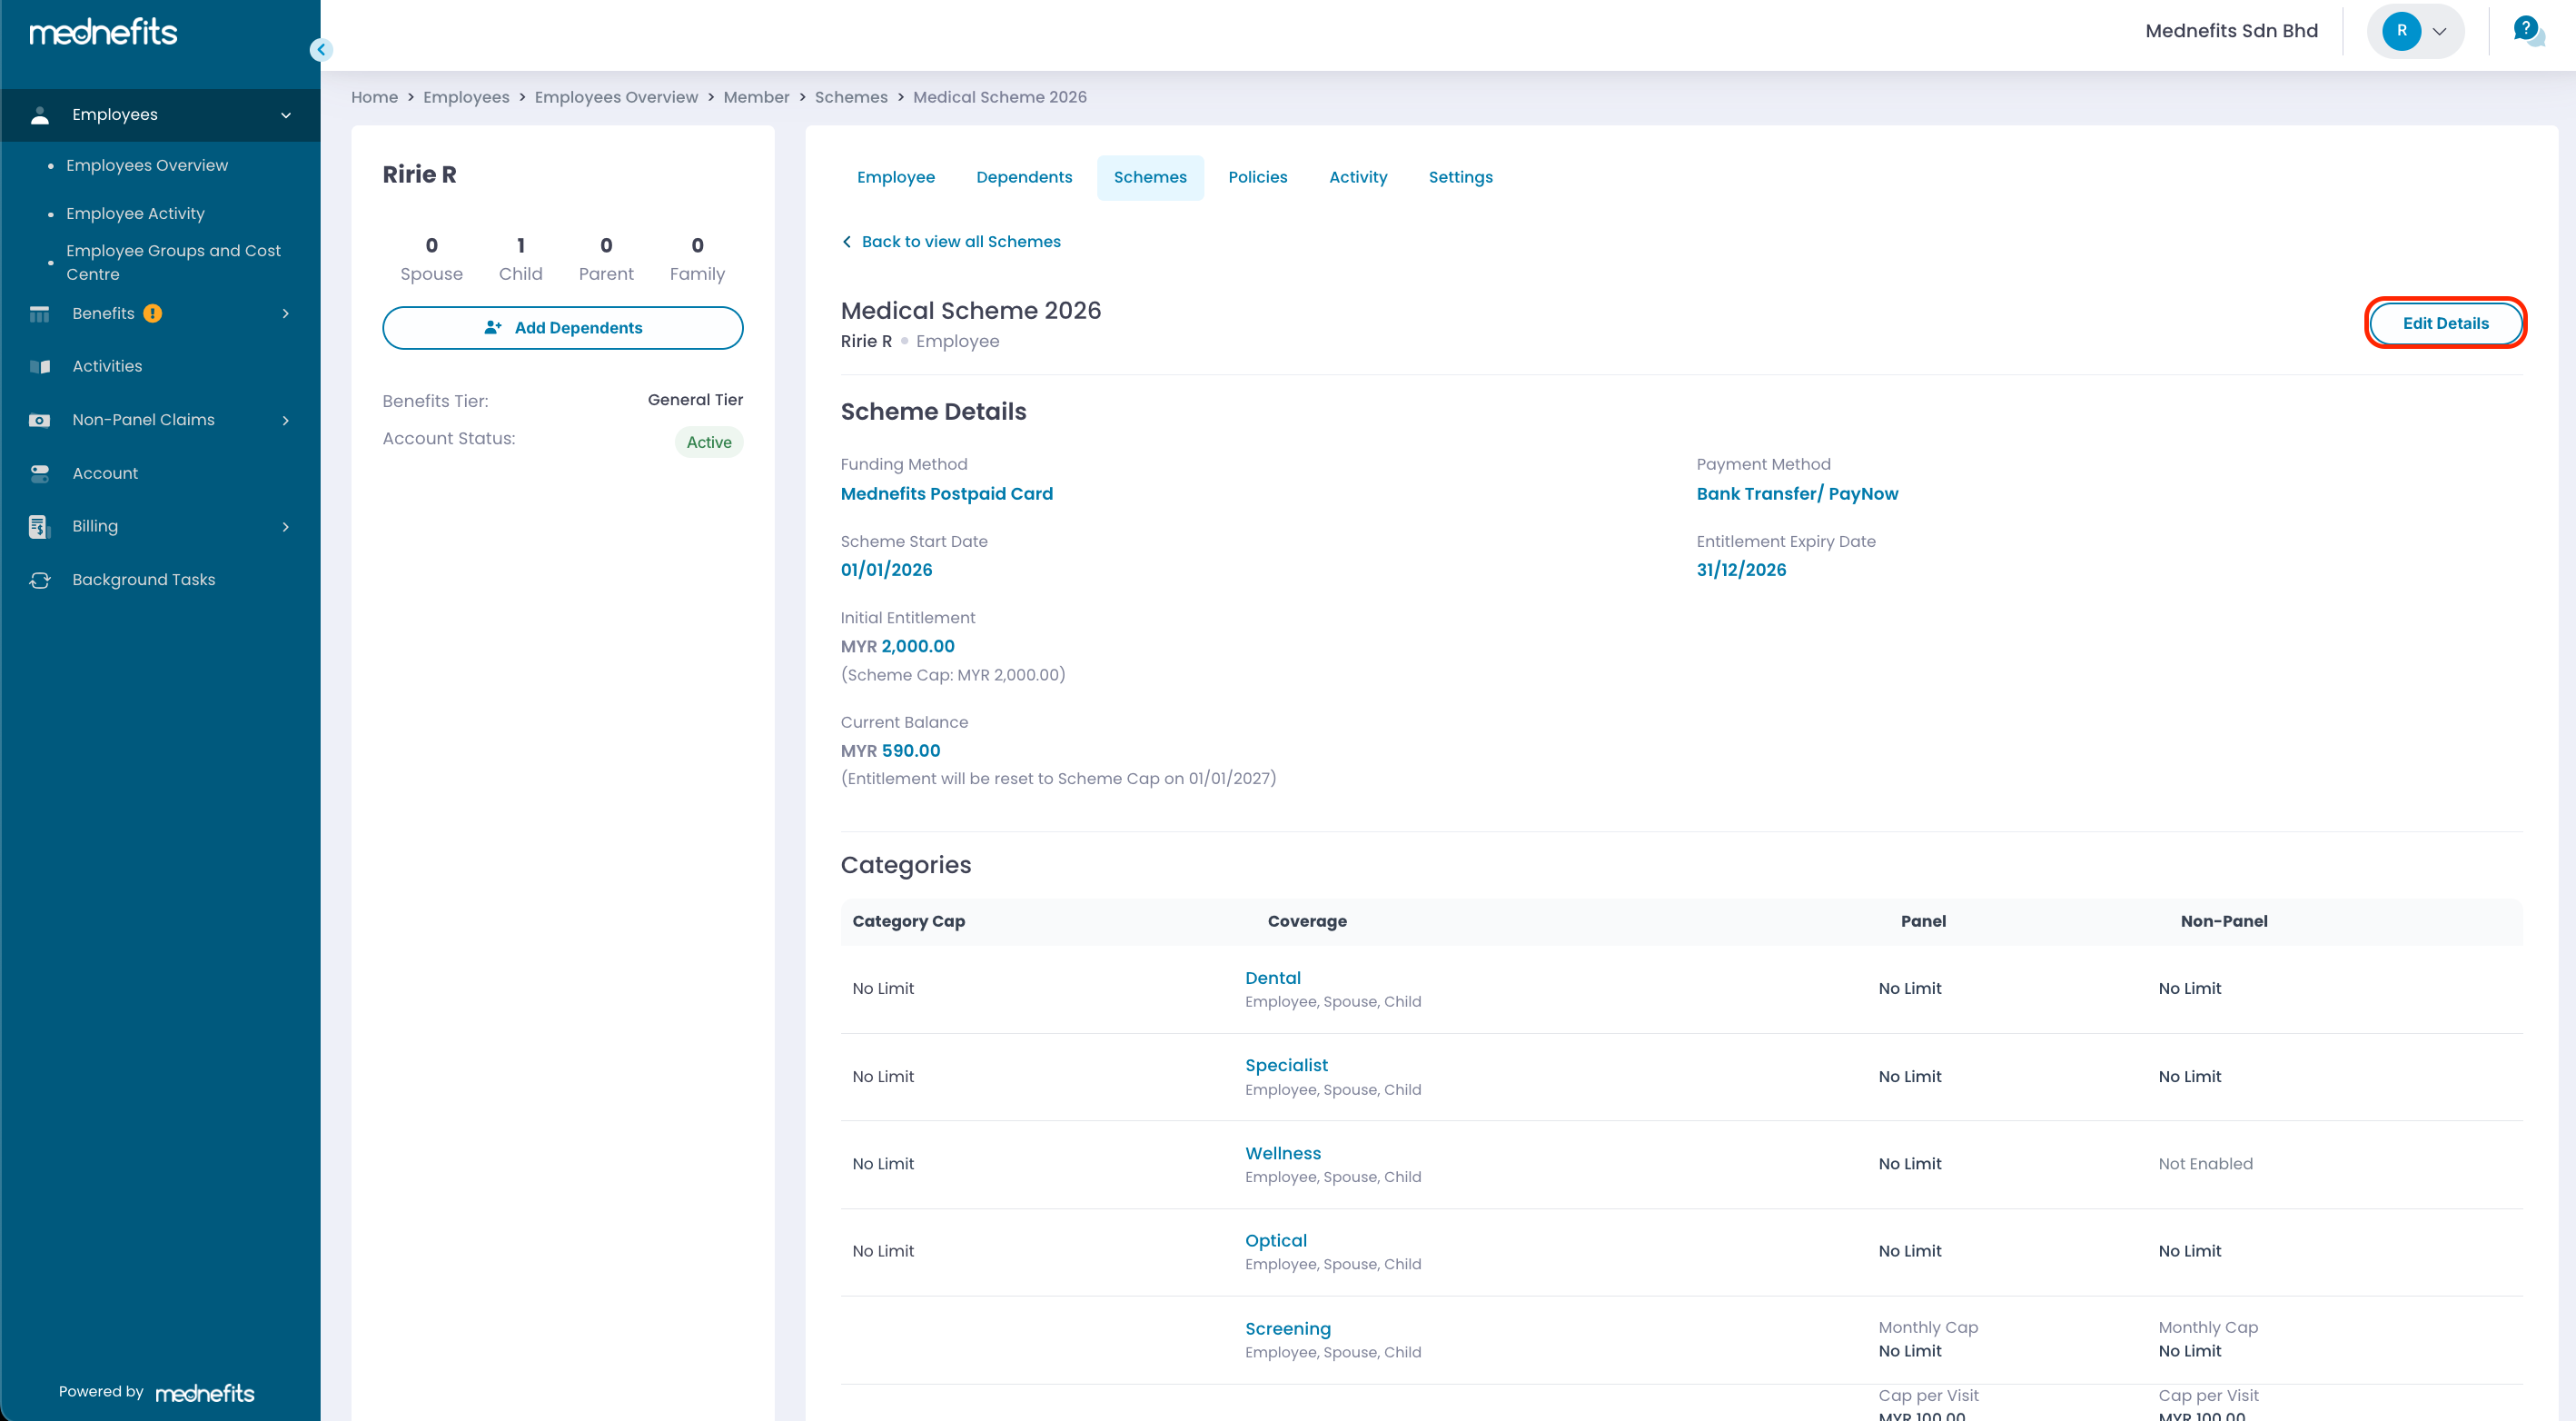Open Background Tasks sync icon

point(40,580)
